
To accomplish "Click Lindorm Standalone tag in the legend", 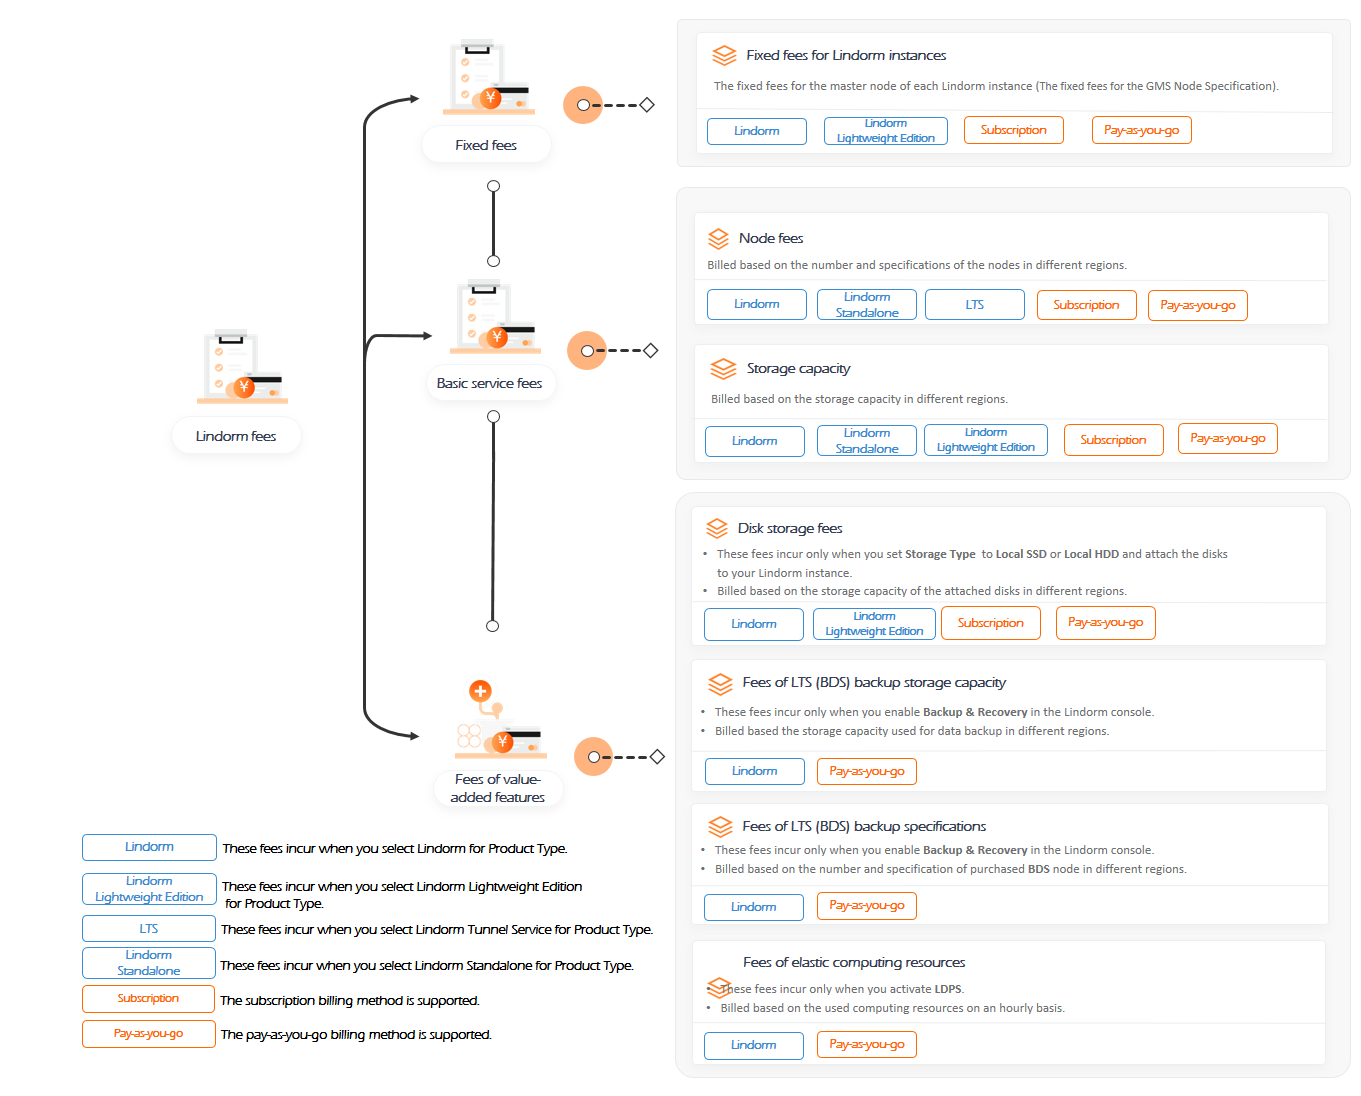I will [x=149, y=963].
